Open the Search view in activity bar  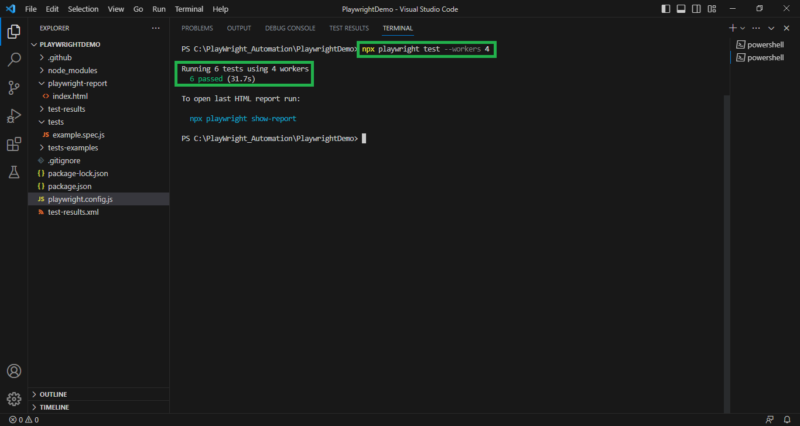[x=14, y=59]
